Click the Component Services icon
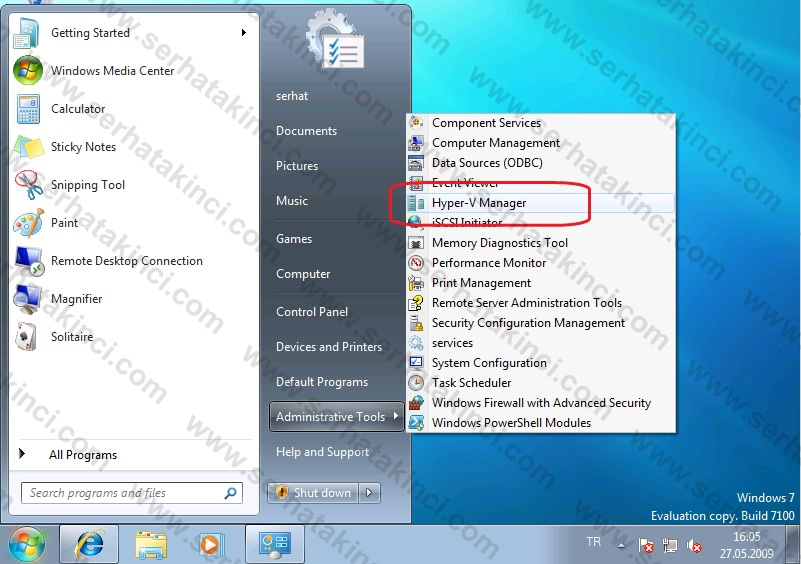The image size is (801, 564). pos(416,123)
